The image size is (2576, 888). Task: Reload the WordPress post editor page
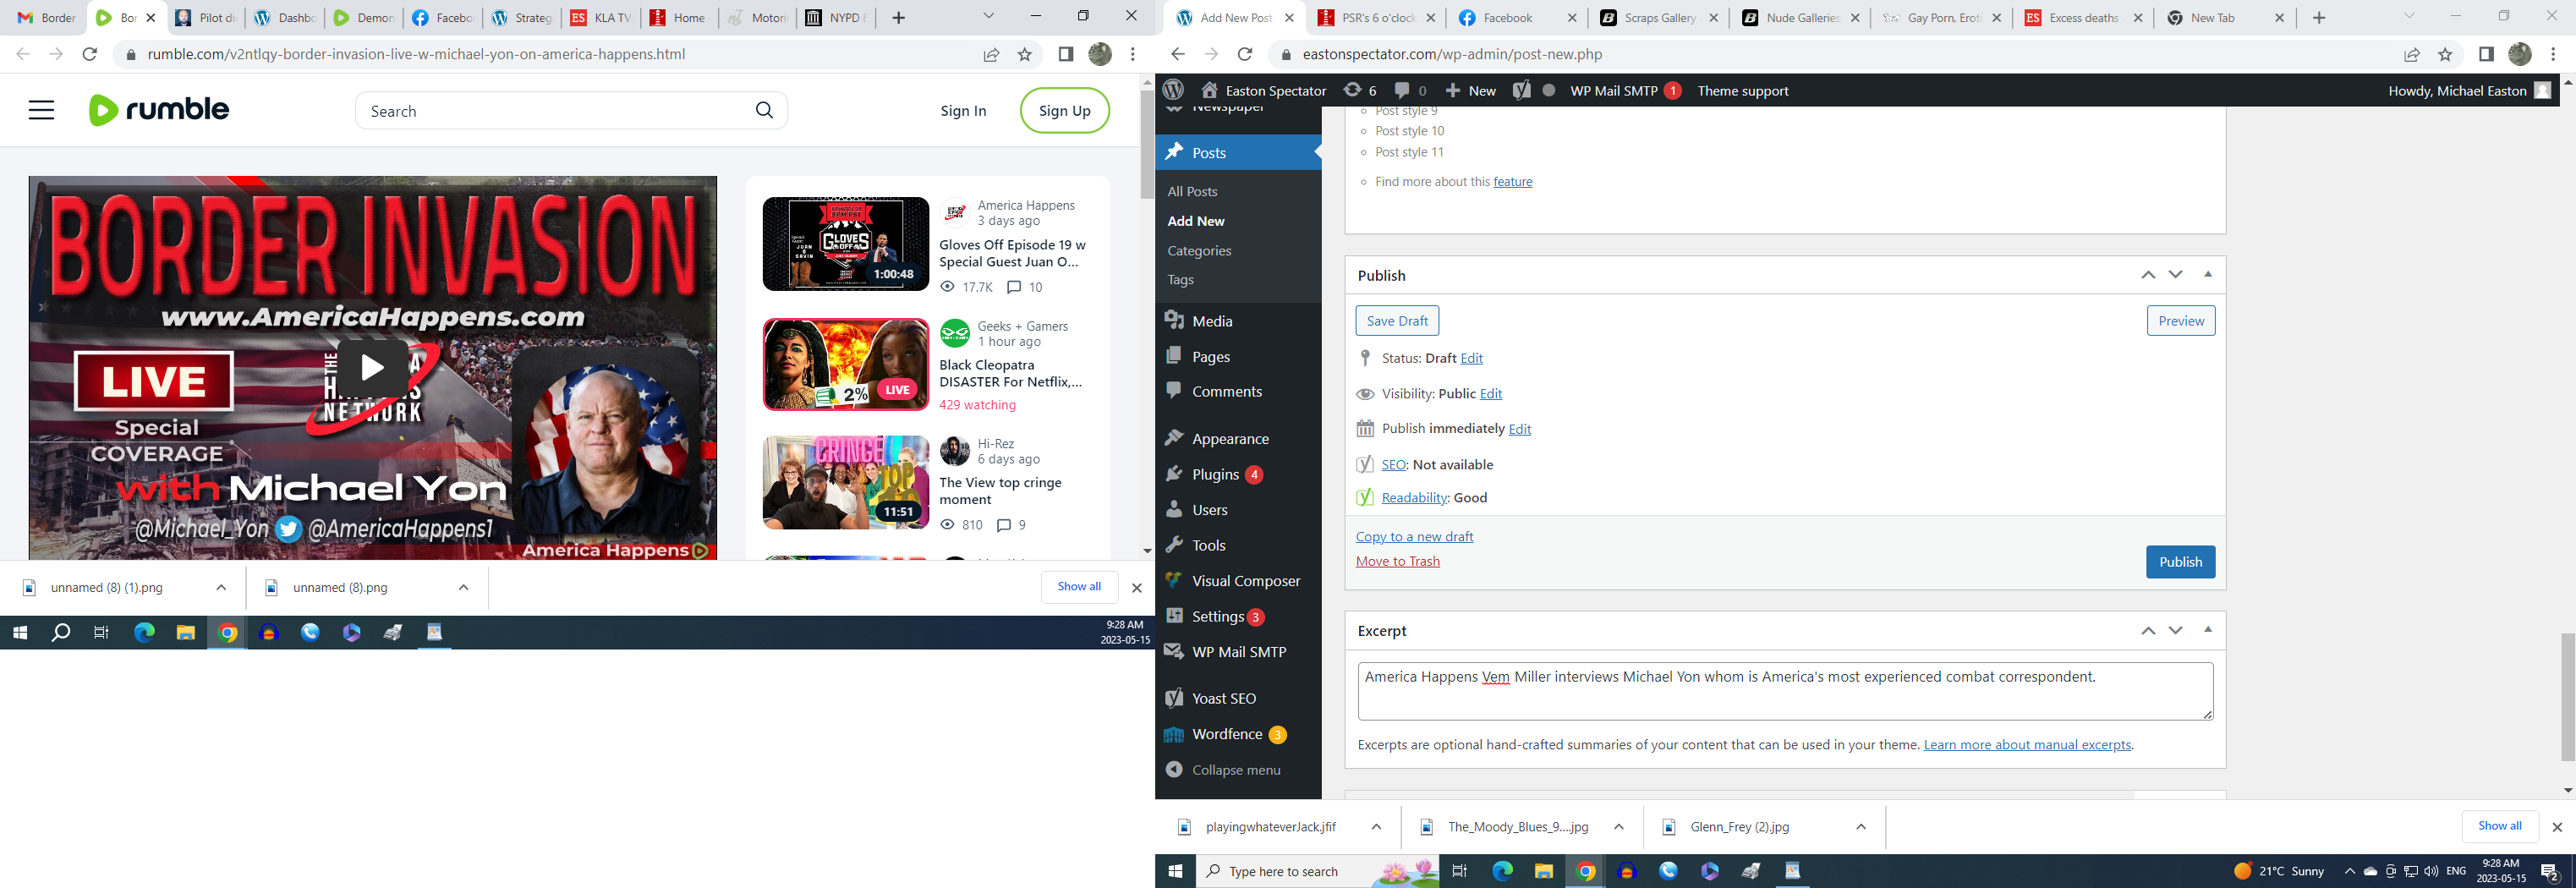pos(1245,54)
